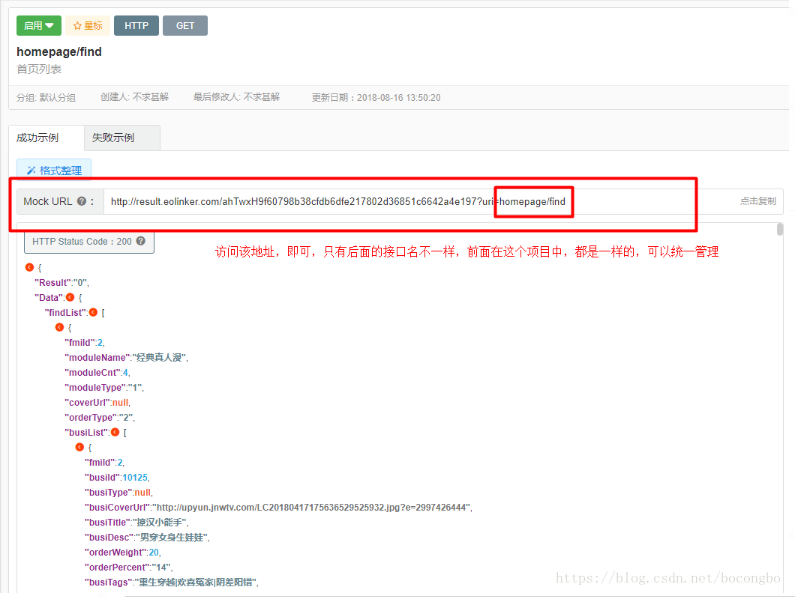Click the 创建人 creator info

[134, 97]
